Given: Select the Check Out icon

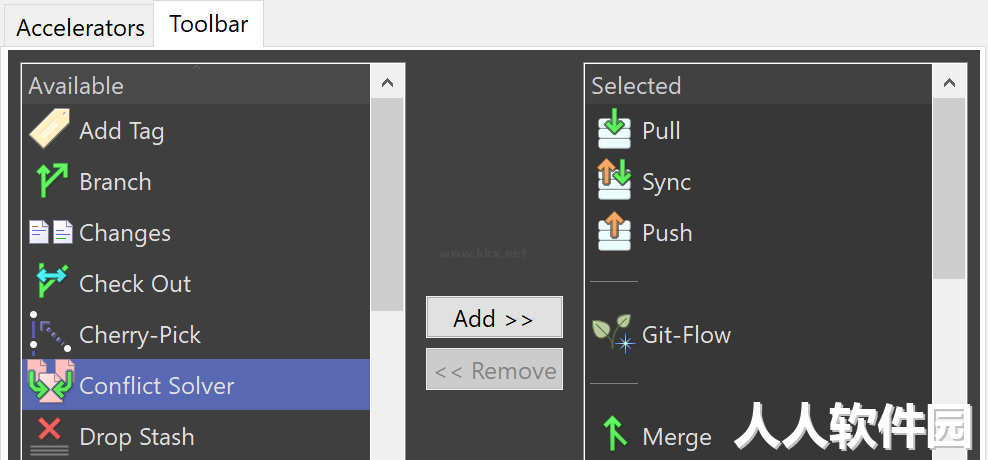Looking at the screenshot, I should [52, 281].
